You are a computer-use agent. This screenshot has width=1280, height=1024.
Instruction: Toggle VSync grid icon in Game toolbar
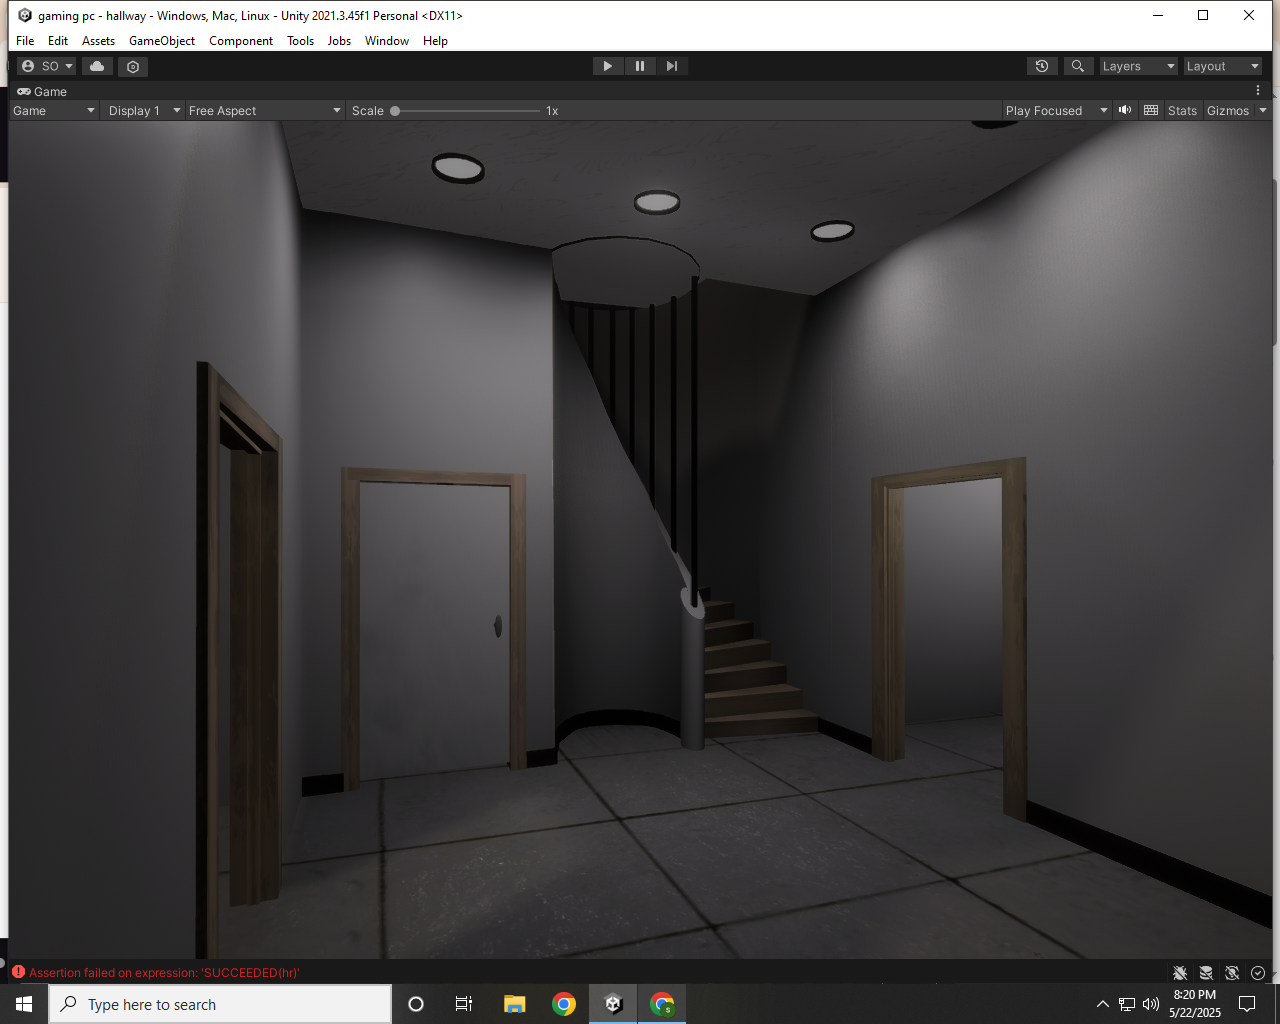(1151, 110)
